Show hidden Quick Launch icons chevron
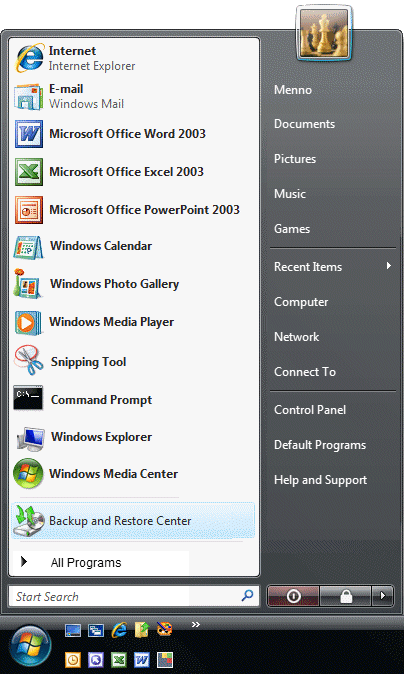Image resolution: width=404 pixels, height=674 pixels. pyautogui.click(x=196, y=625)
